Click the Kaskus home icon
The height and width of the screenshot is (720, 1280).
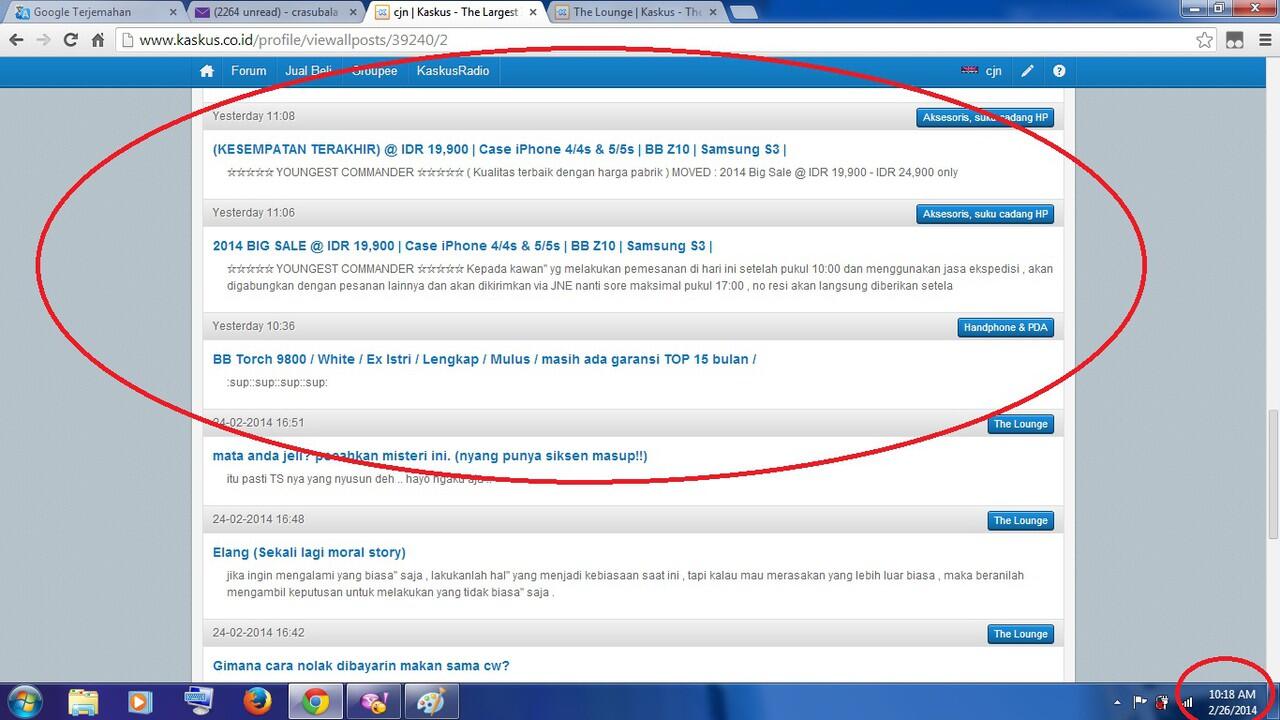(207, 71)
